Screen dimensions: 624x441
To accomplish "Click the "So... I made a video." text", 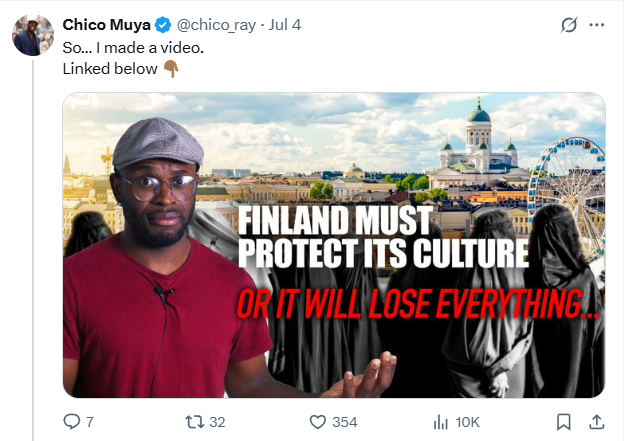I will point(134,47).
